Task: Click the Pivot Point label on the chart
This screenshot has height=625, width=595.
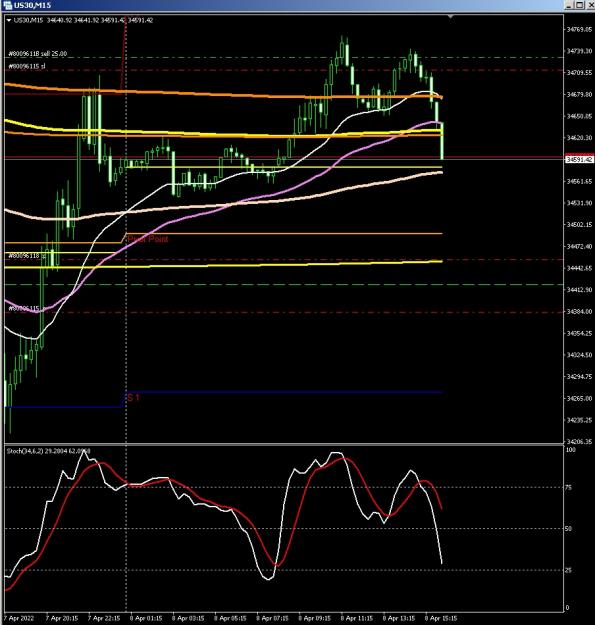Action: [x=148, y=239]
